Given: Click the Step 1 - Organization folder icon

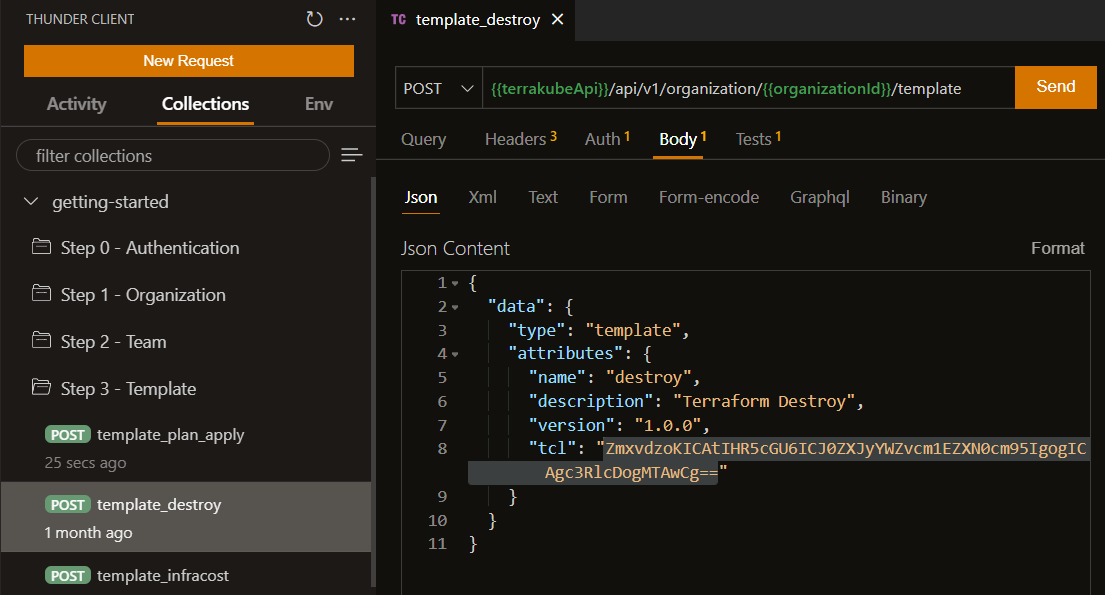Looking at the screenshot, I should click(x=41, y=294).
